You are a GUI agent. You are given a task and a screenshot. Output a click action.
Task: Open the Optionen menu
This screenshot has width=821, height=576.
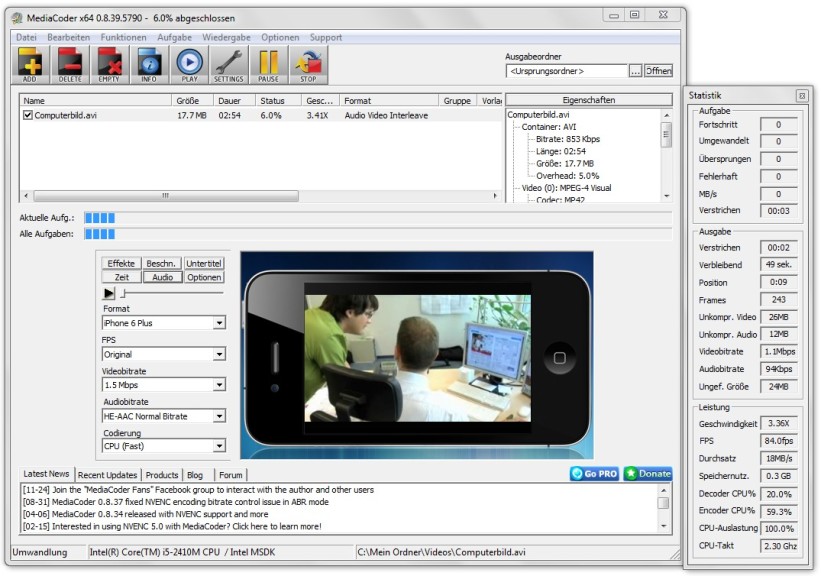tap(280, 38)
